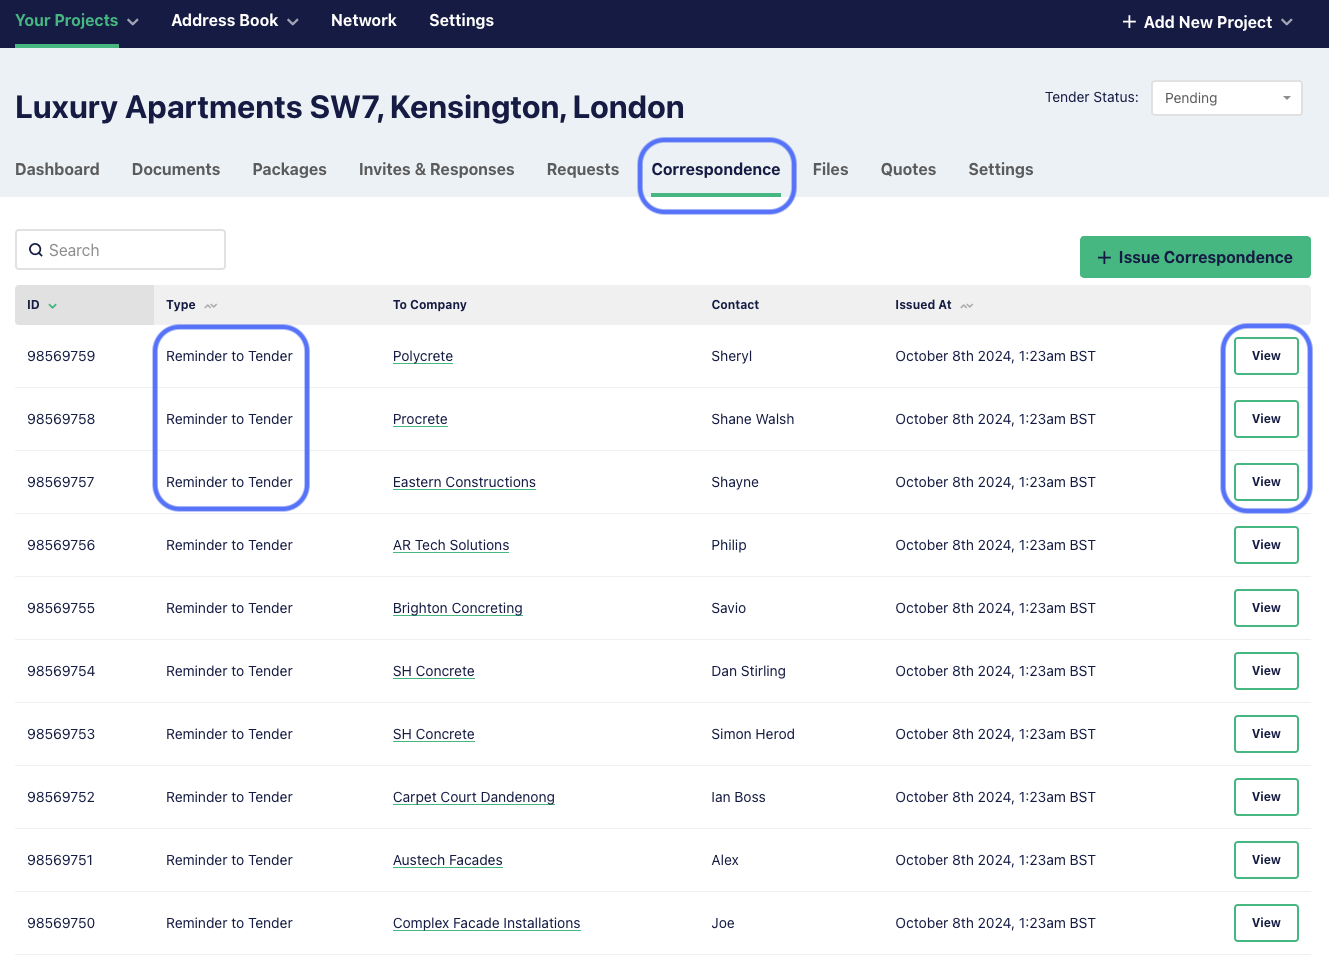Switch to the Files tab

[830, 170]
